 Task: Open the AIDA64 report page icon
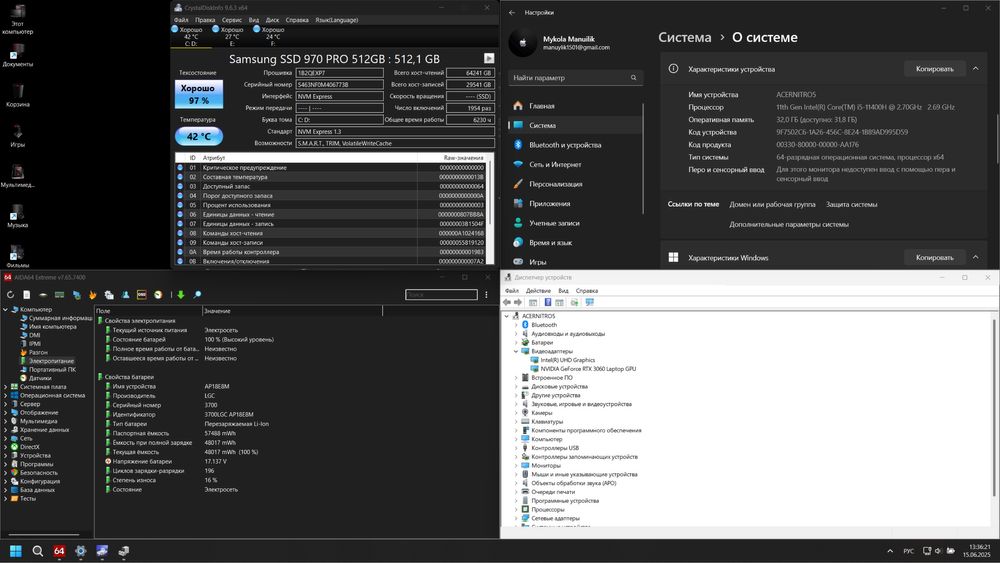[x=27, y=295]
